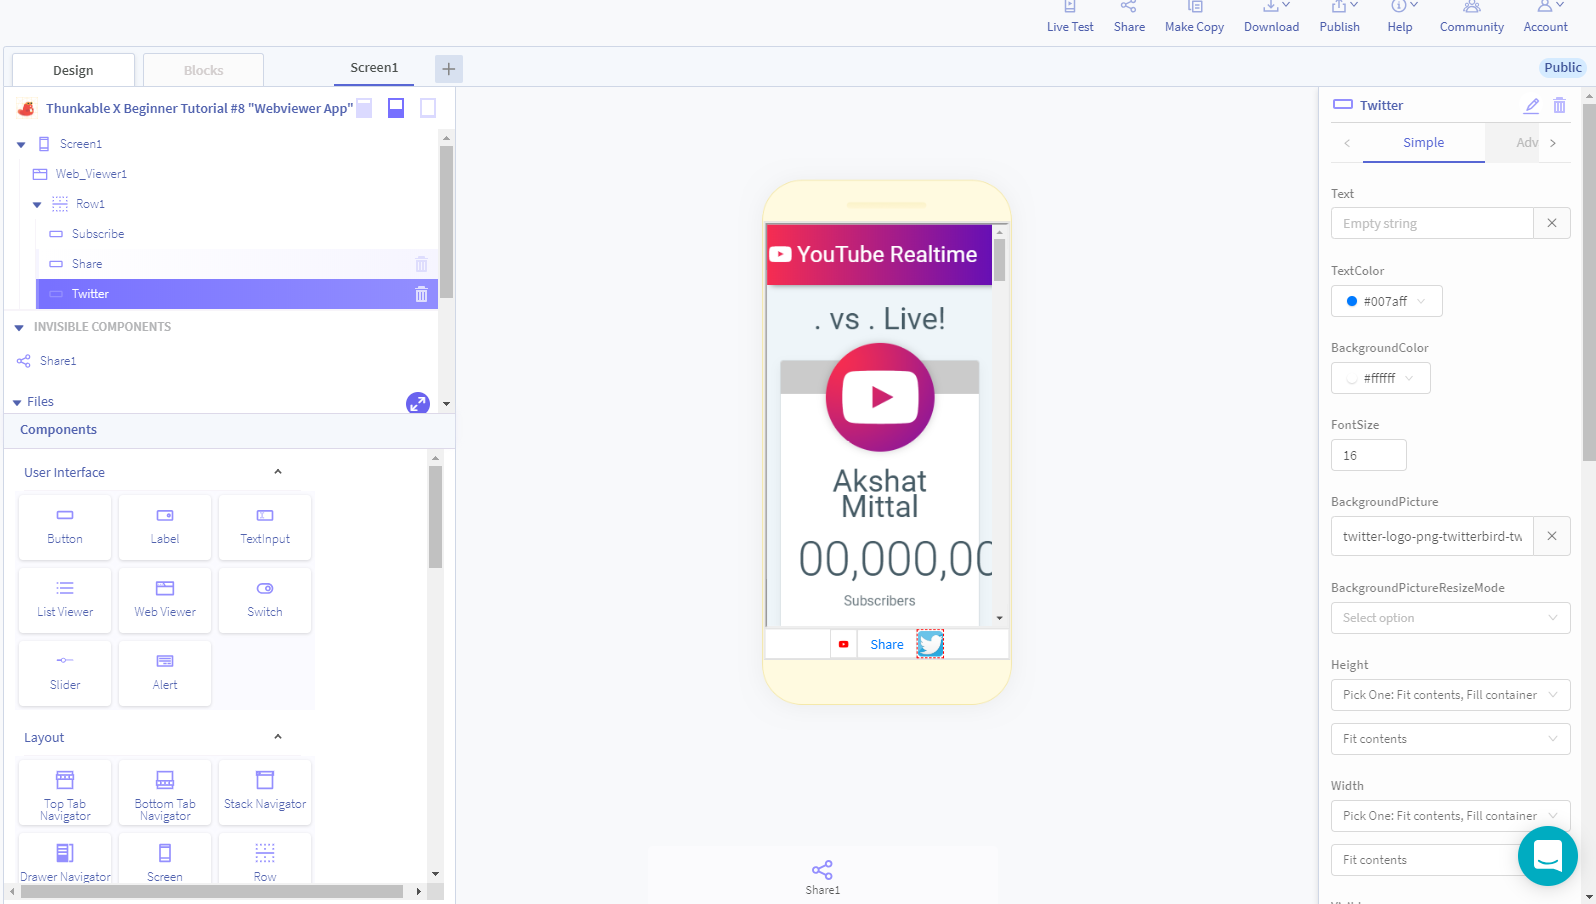Switch to the Advanced properties tab

pyautogui.click(x=1514, y=143)
